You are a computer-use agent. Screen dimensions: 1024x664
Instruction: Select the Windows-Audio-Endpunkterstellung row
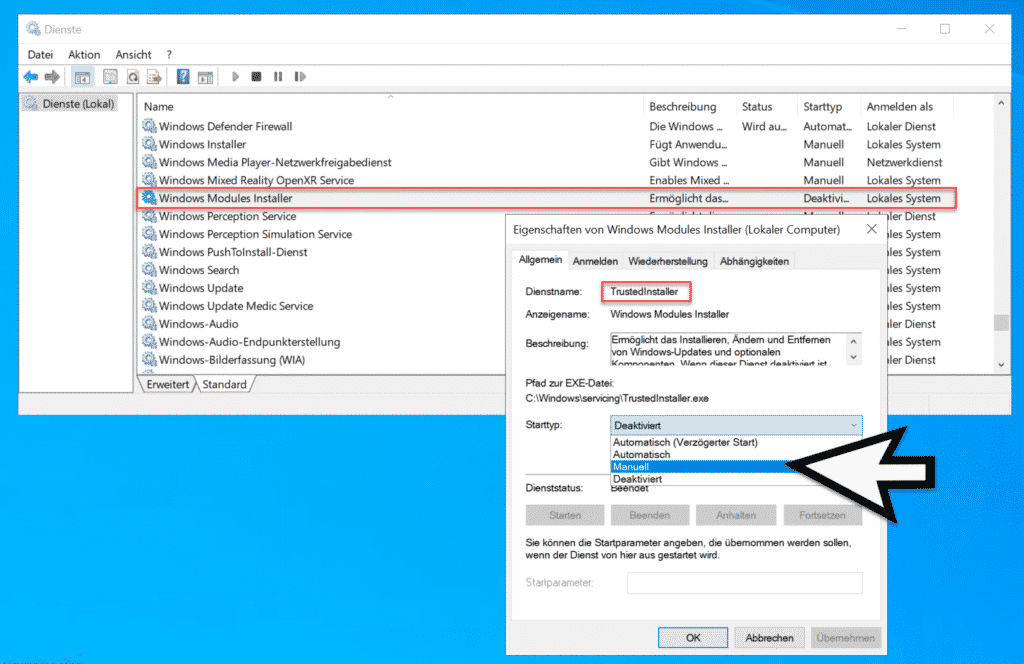323,341
